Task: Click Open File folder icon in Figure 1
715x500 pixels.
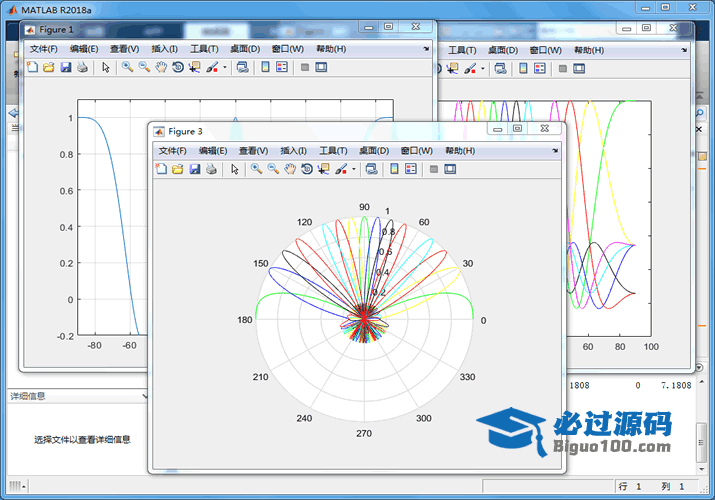Action: click(49, 67)
